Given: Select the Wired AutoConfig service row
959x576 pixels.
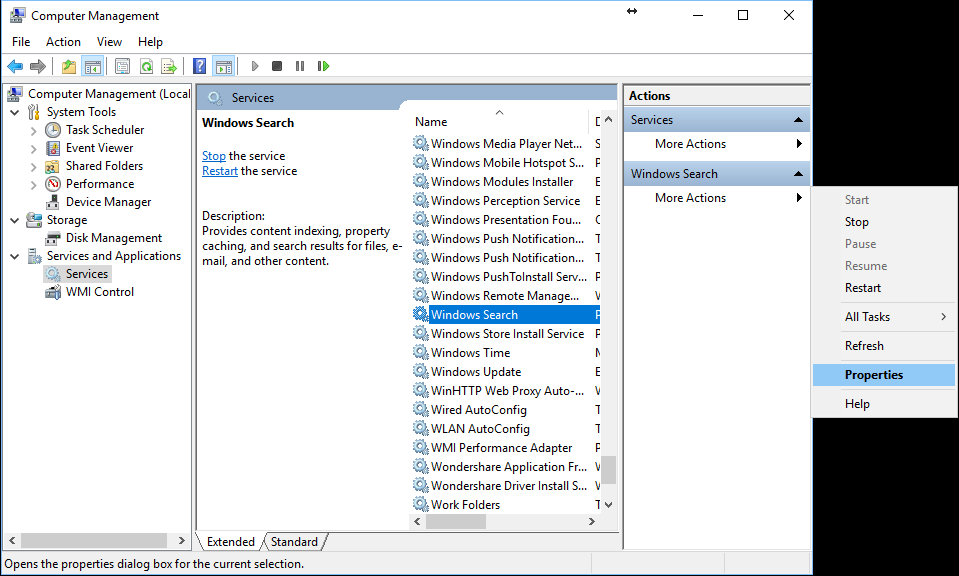Looking at the screenshot, I should pyautogui.click(x=505, y=410).
